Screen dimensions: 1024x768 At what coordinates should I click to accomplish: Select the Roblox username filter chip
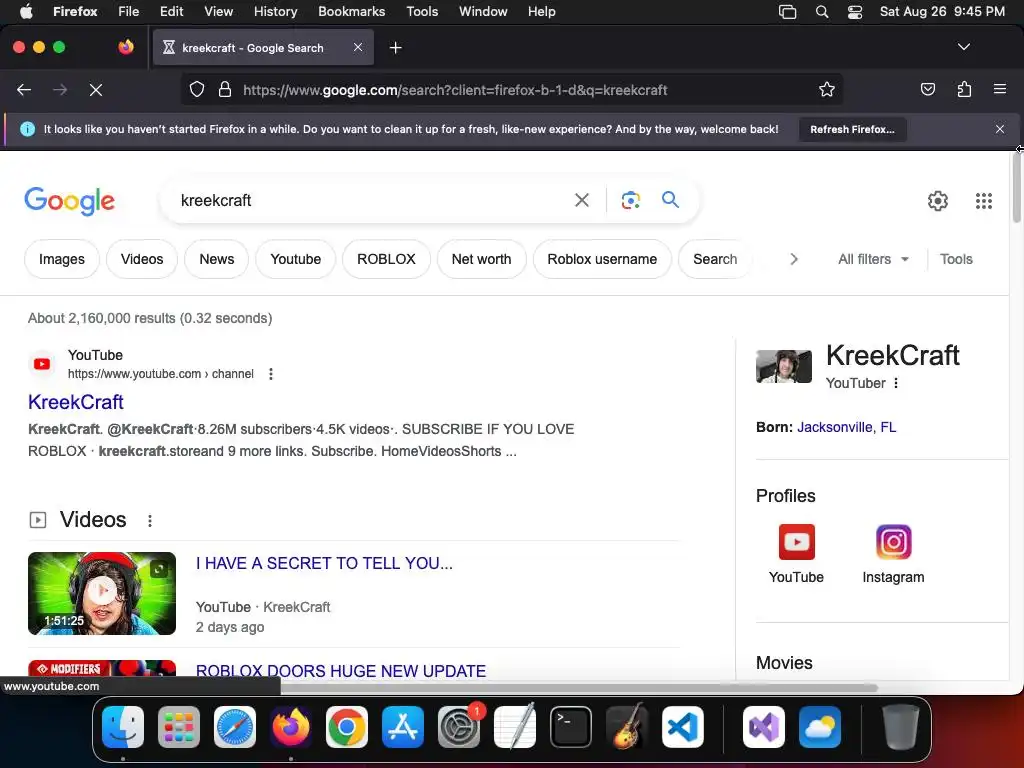point(601,259)
